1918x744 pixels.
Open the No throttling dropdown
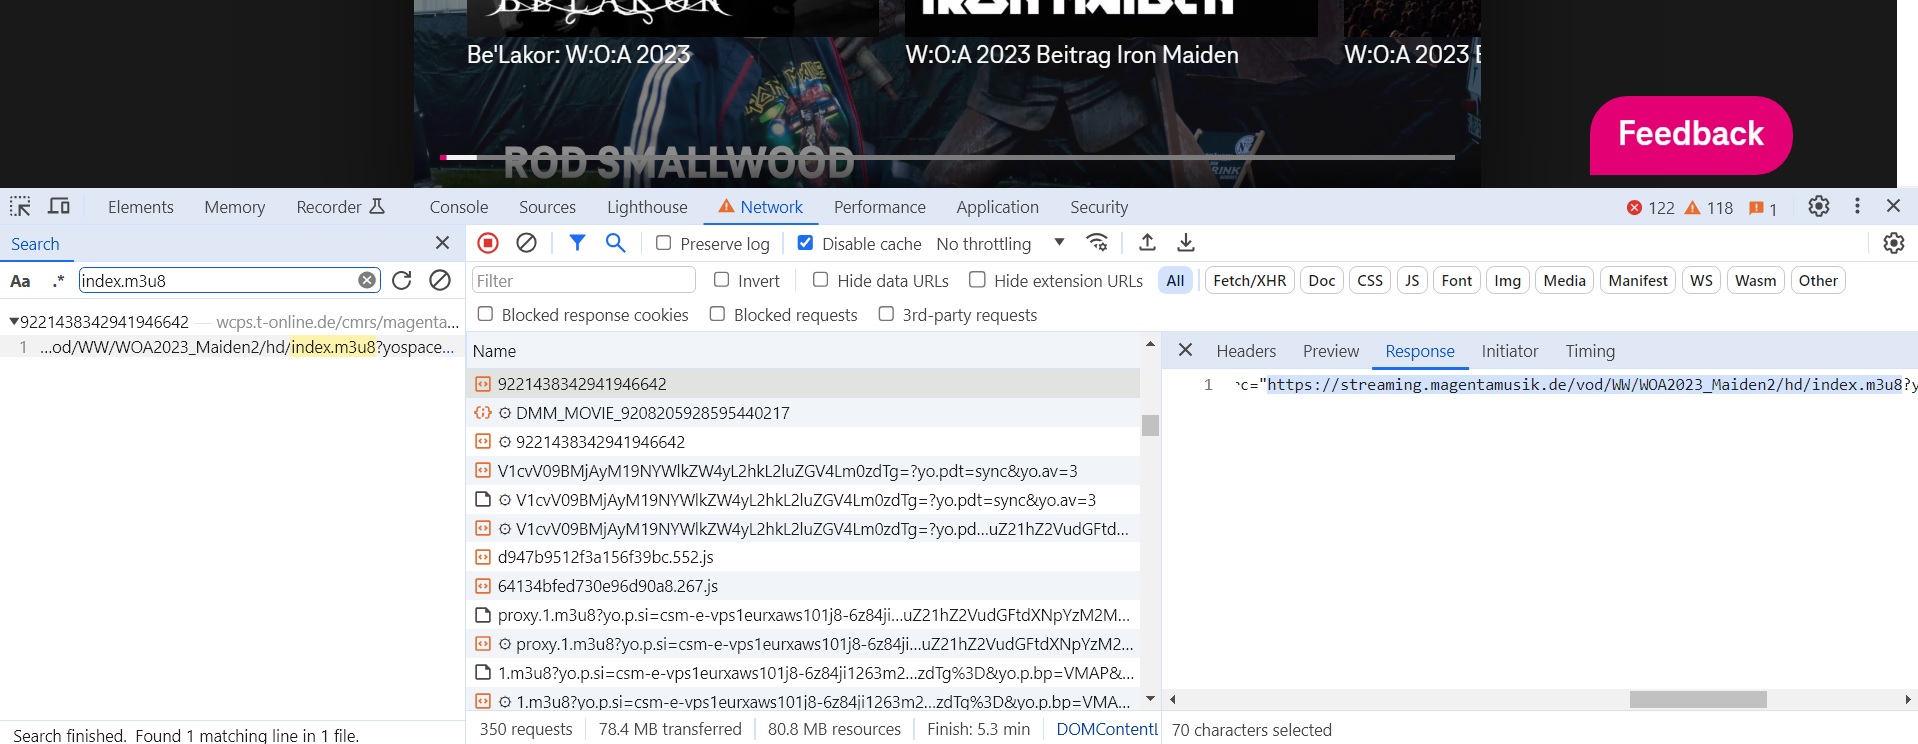point(1000,244)
